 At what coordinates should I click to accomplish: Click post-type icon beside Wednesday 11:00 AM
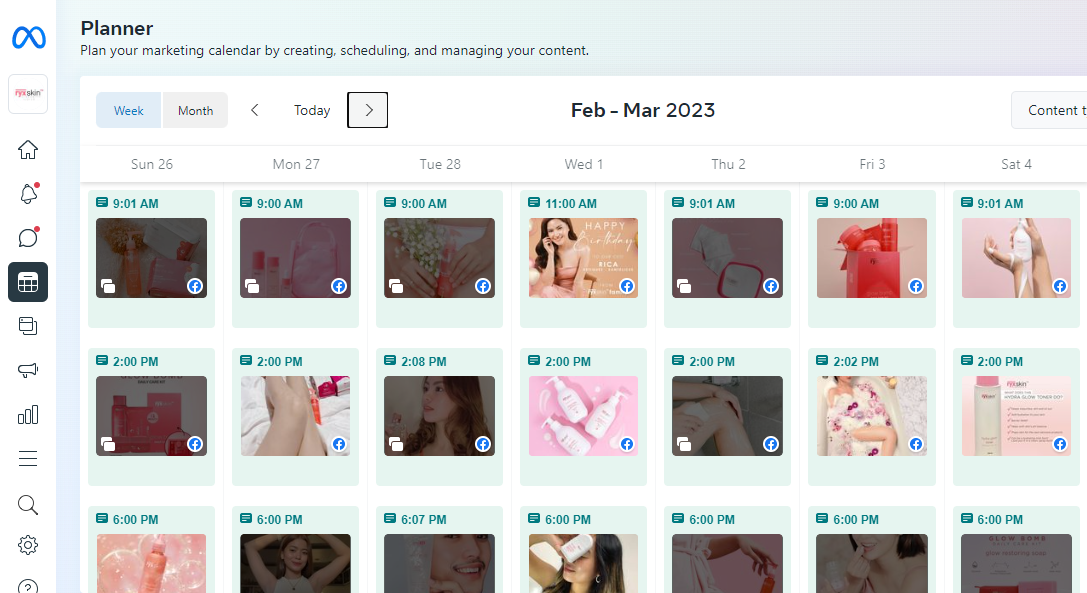coord(534,203)
